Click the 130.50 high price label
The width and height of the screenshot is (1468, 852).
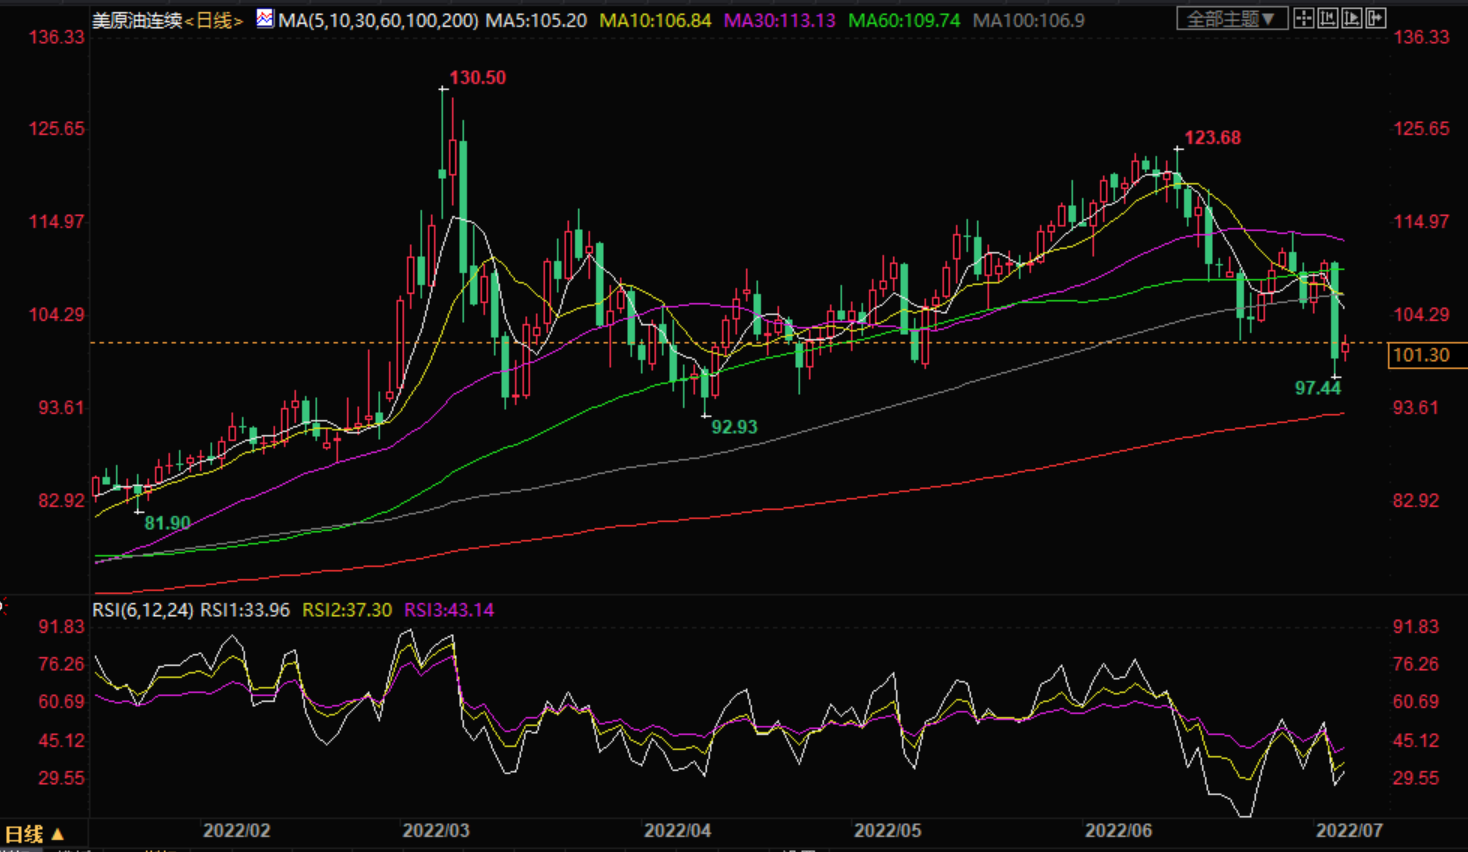coord(477,78)
